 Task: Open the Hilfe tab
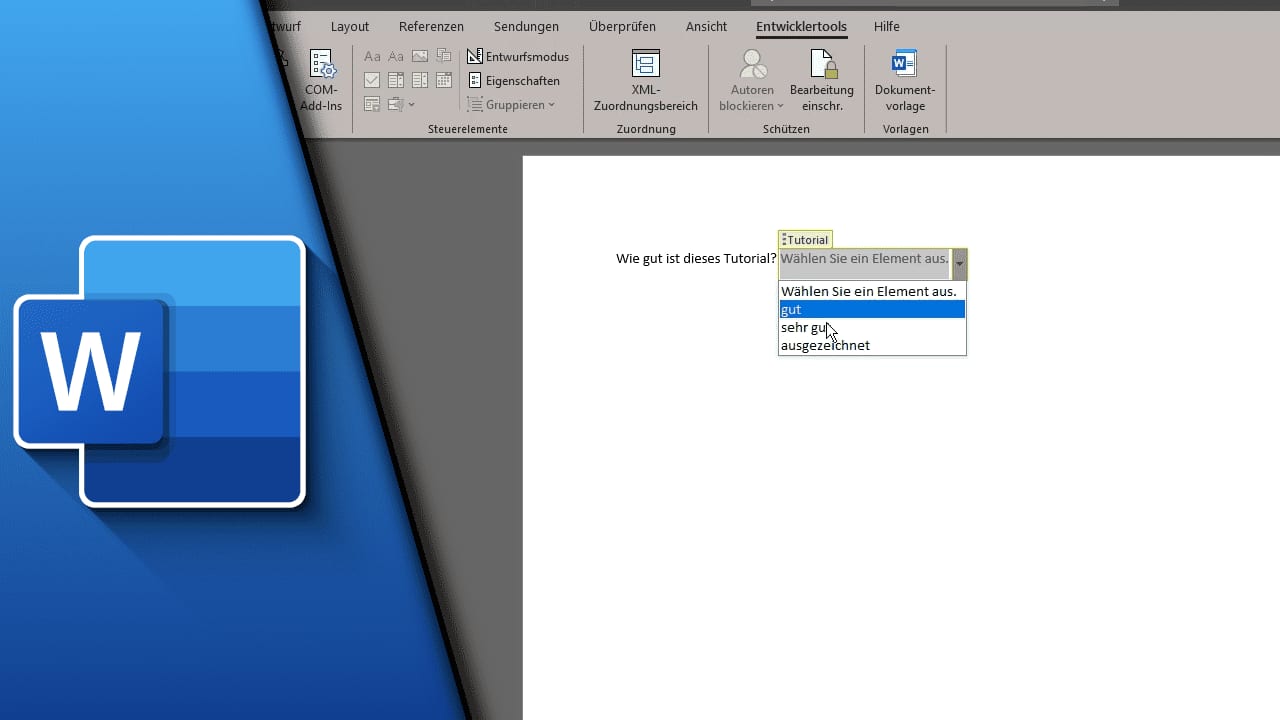coord(887,27)
